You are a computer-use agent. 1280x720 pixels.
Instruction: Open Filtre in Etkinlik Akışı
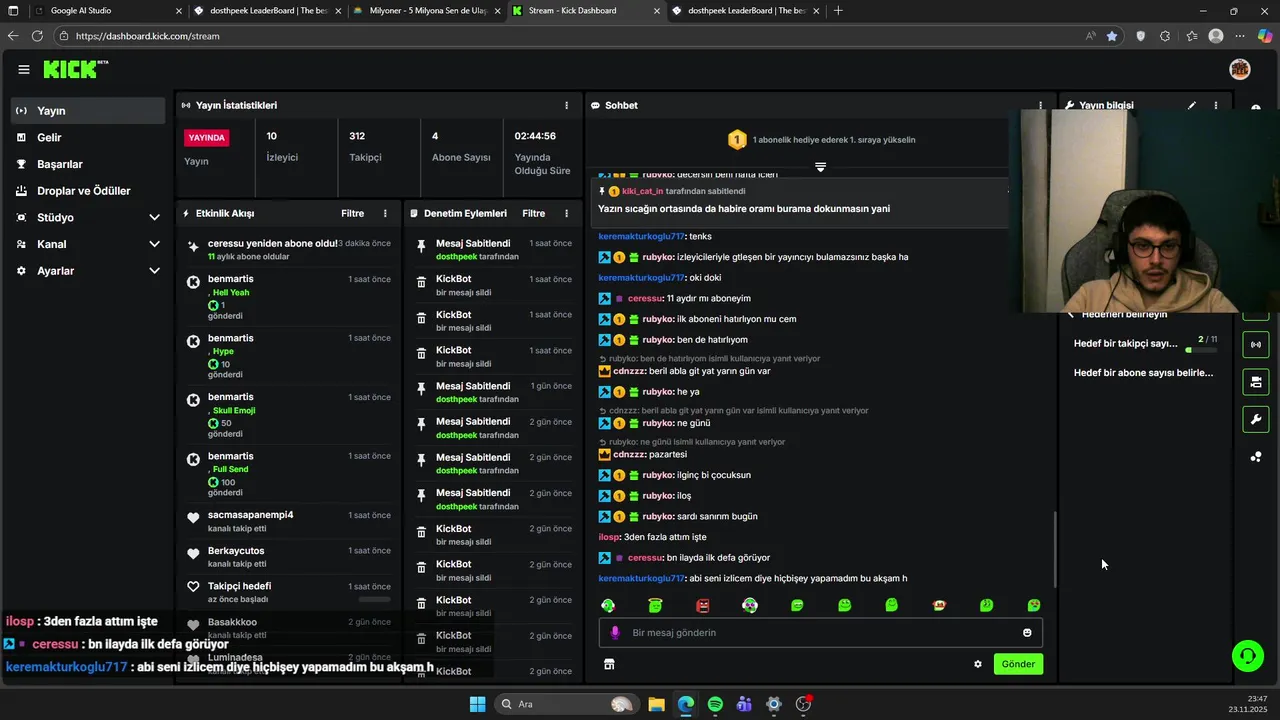tap(352, 213)
